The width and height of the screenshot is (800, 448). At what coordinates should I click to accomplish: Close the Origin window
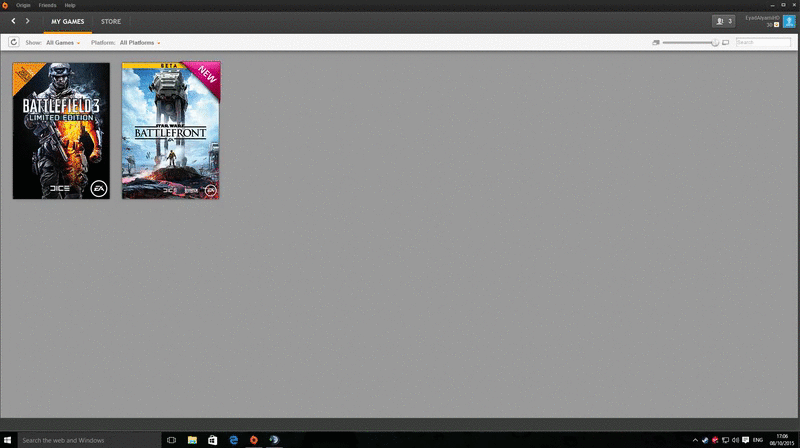[x=794, y=5]
